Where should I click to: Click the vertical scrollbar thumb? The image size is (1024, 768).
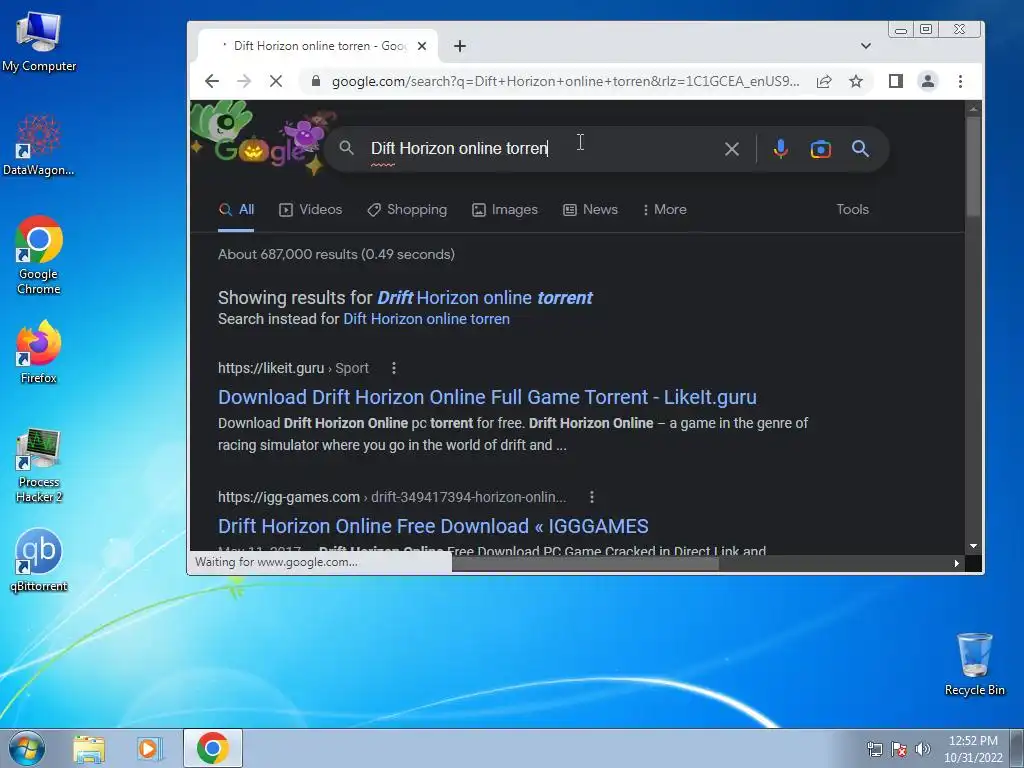[973, 166]
